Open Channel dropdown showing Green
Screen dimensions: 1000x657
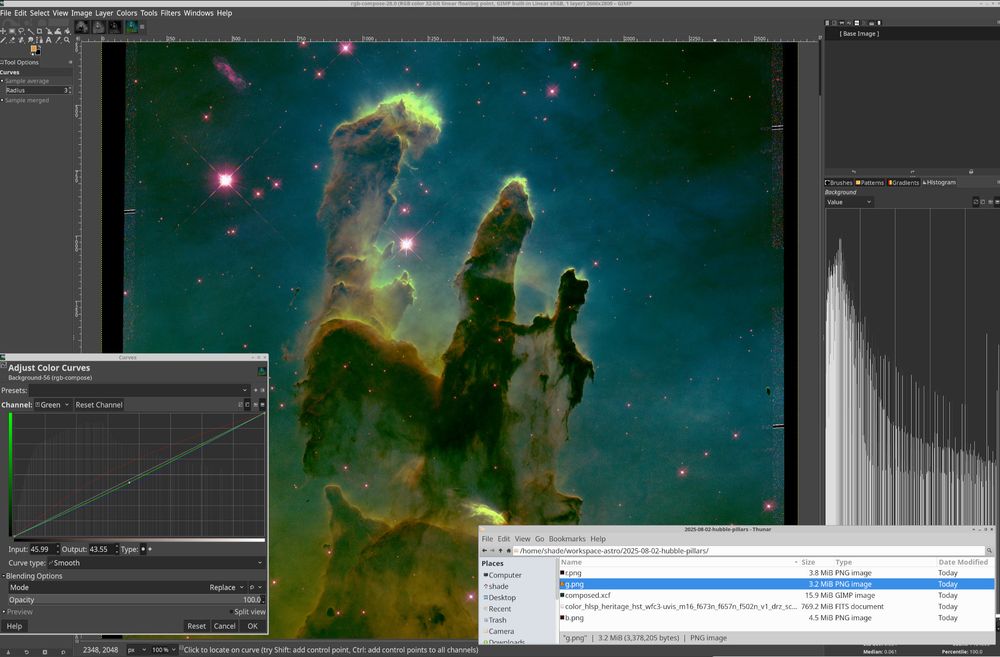point(52,405)
